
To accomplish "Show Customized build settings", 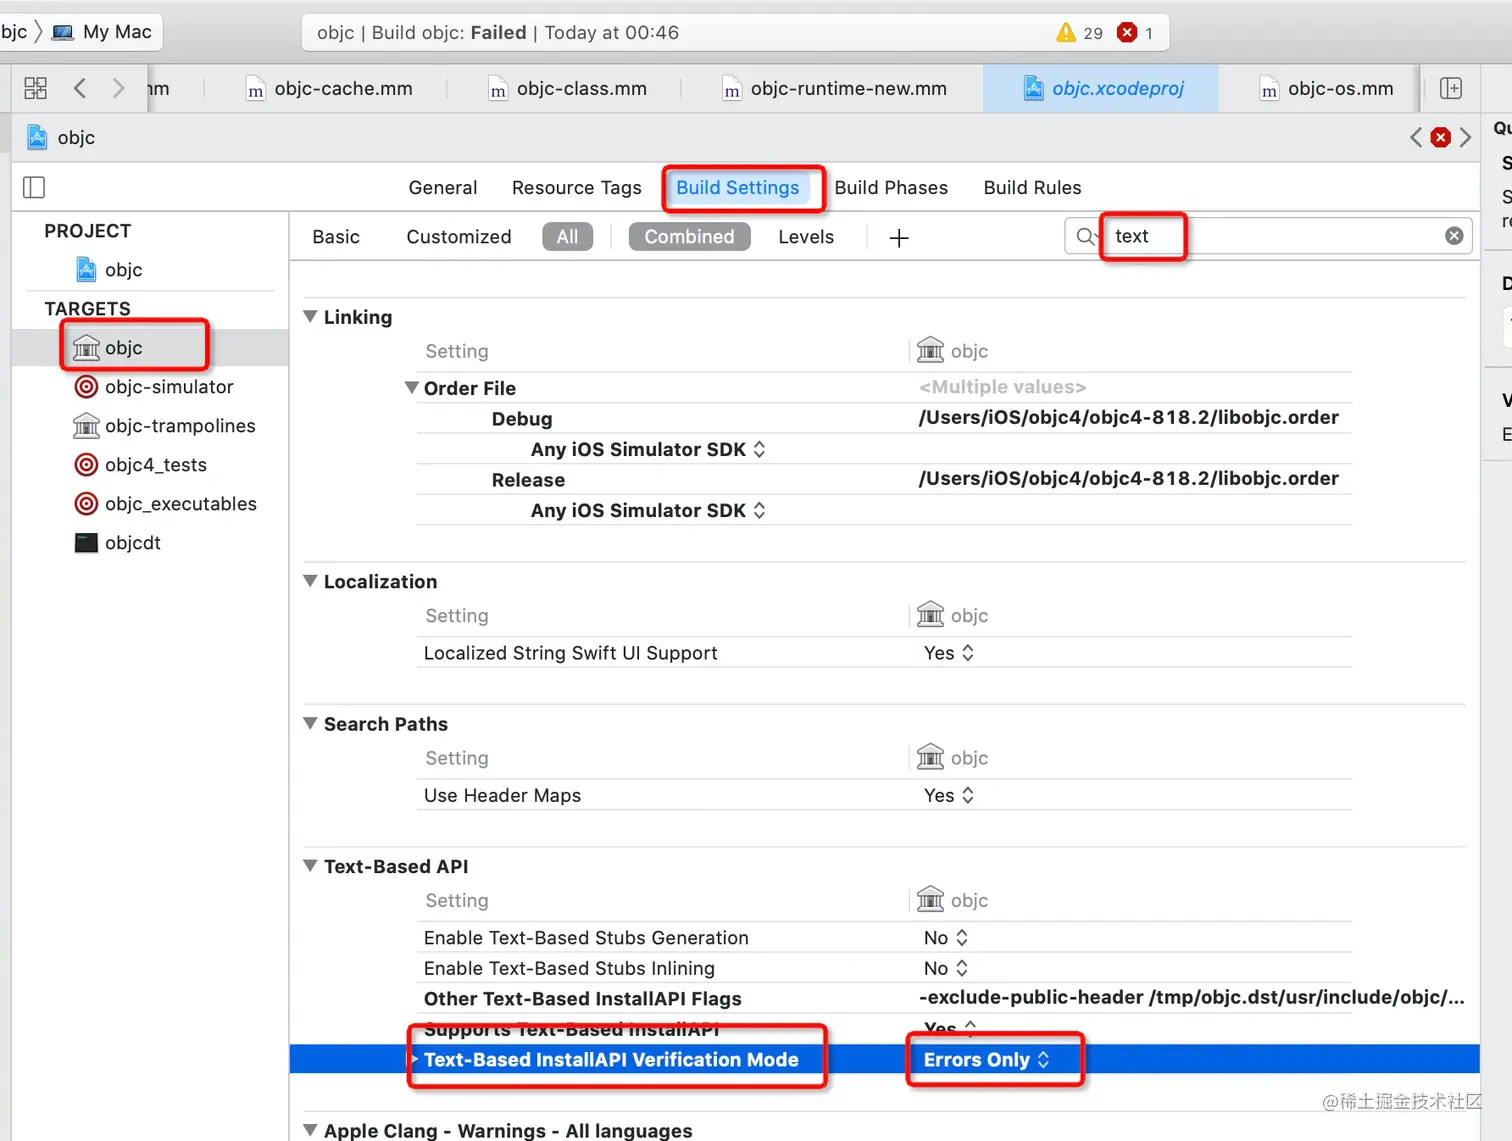I will point(459,237).
